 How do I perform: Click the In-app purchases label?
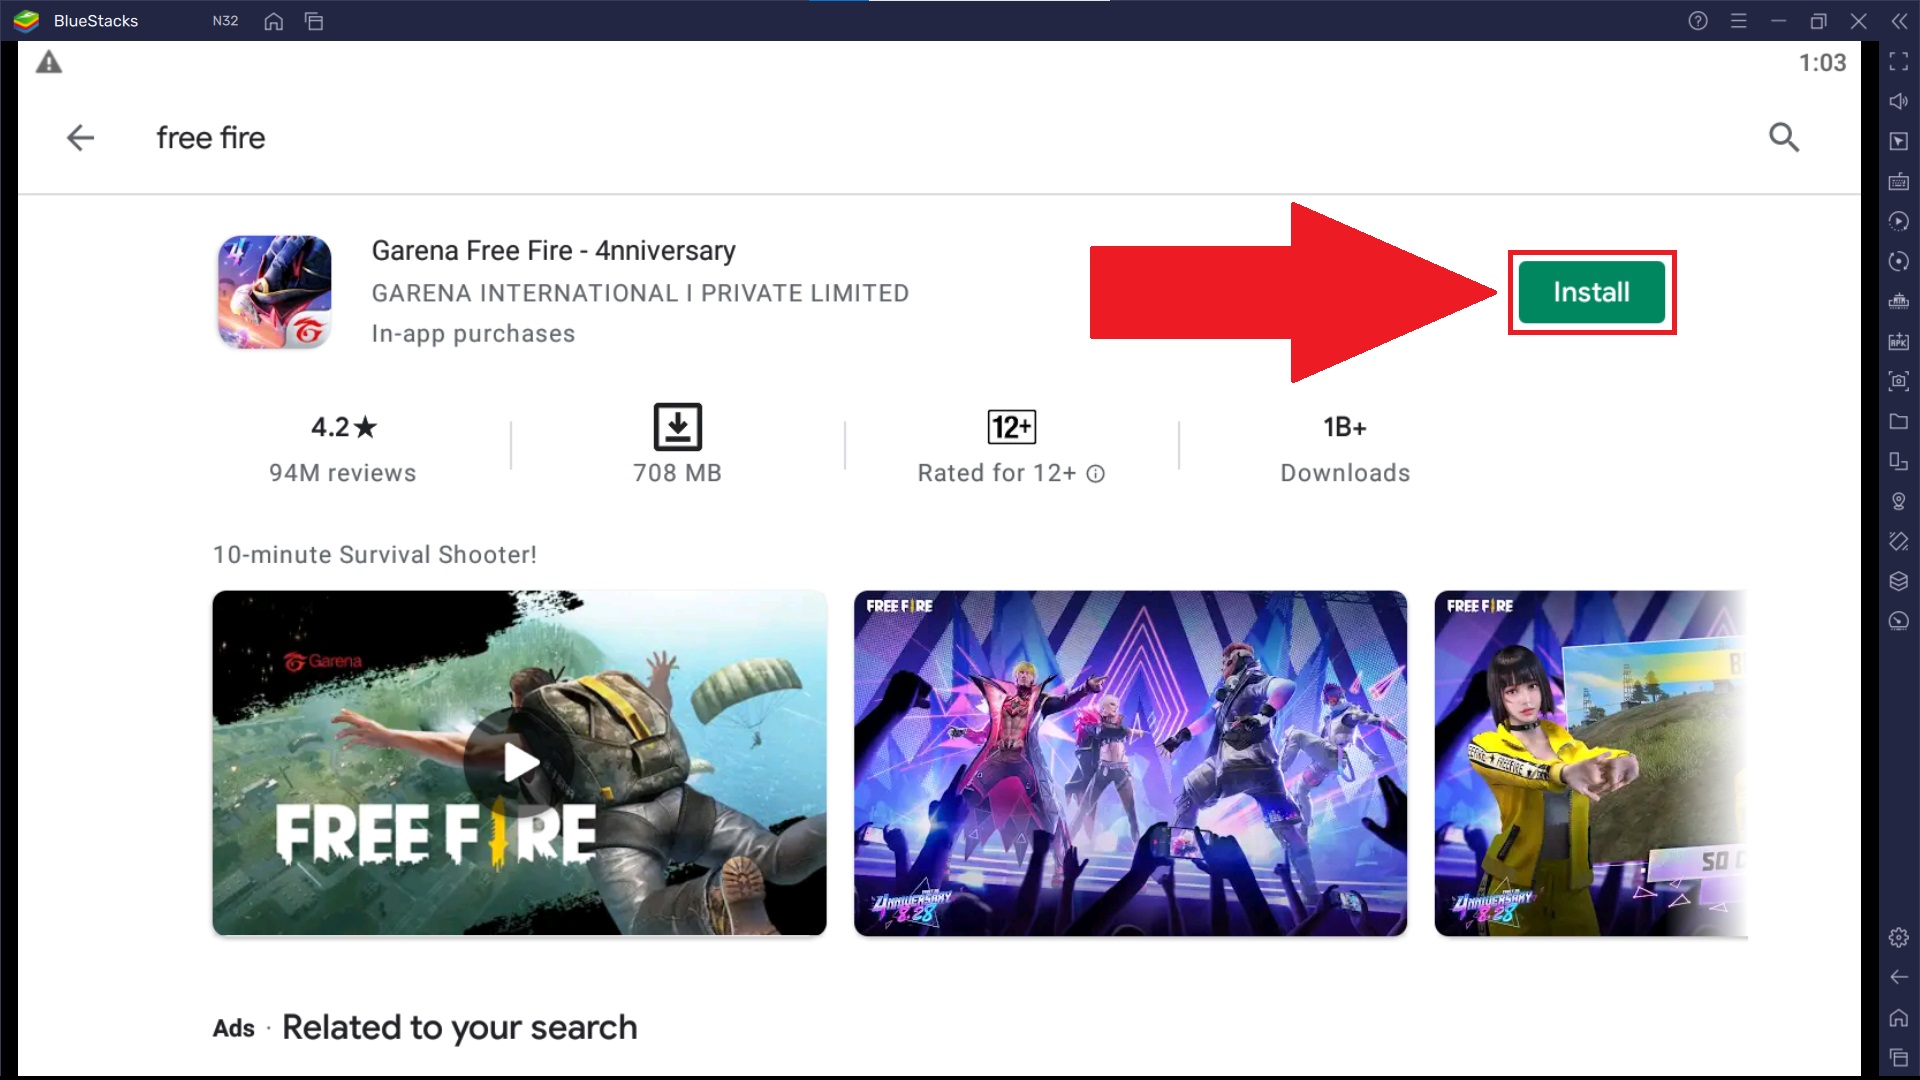coord(473,334)
